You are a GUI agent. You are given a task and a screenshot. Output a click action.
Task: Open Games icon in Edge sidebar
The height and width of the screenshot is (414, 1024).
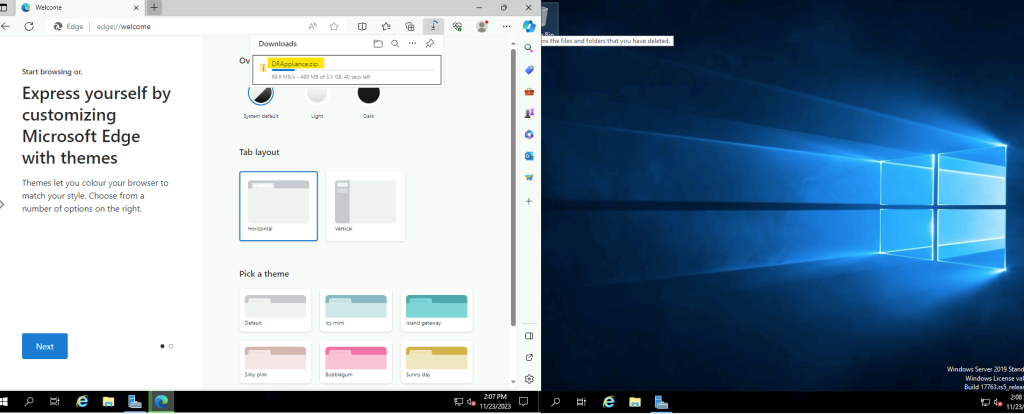click(529, 113)
